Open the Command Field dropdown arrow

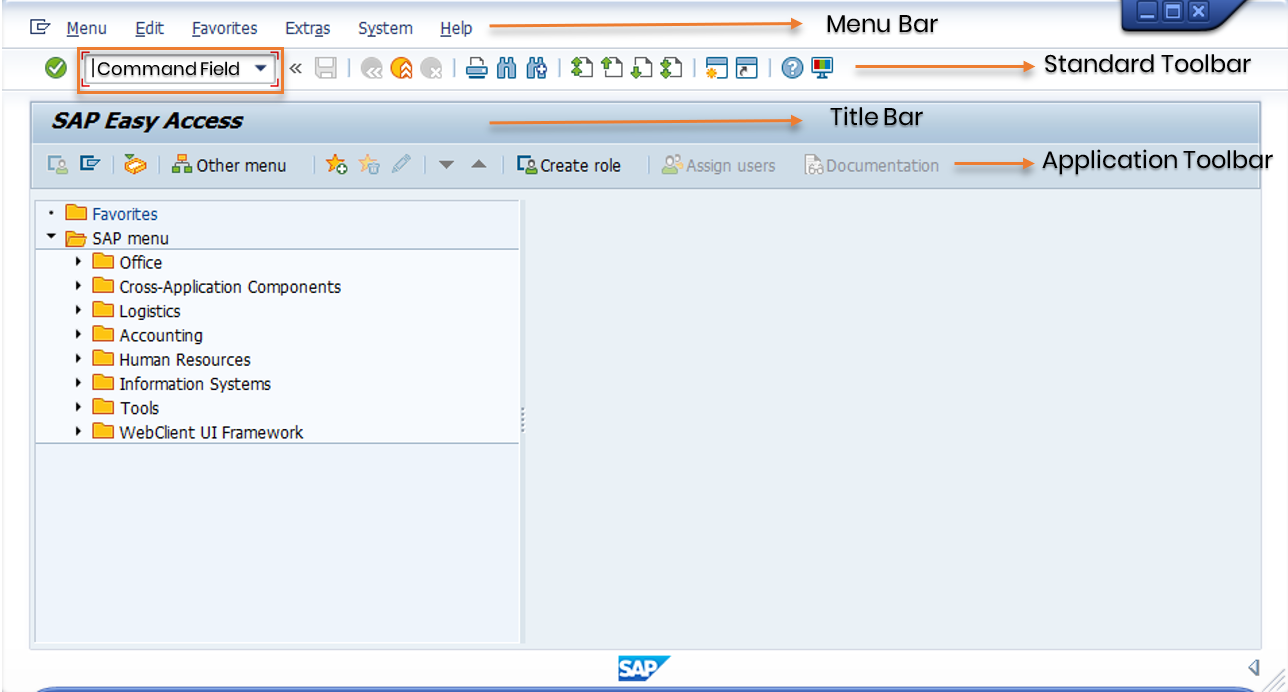coord(261,68)
